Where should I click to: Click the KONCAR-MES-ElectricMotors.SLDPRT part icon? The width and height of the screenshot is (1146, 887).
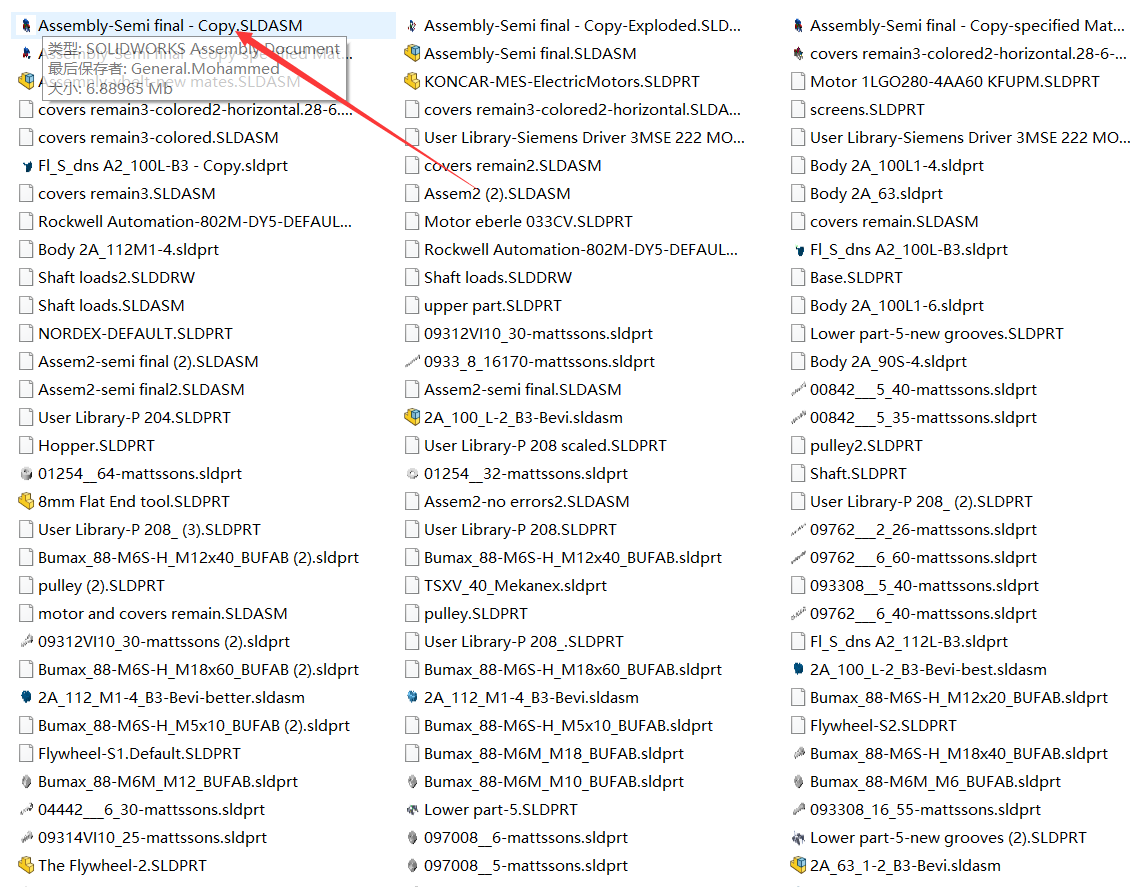(412, 82)
